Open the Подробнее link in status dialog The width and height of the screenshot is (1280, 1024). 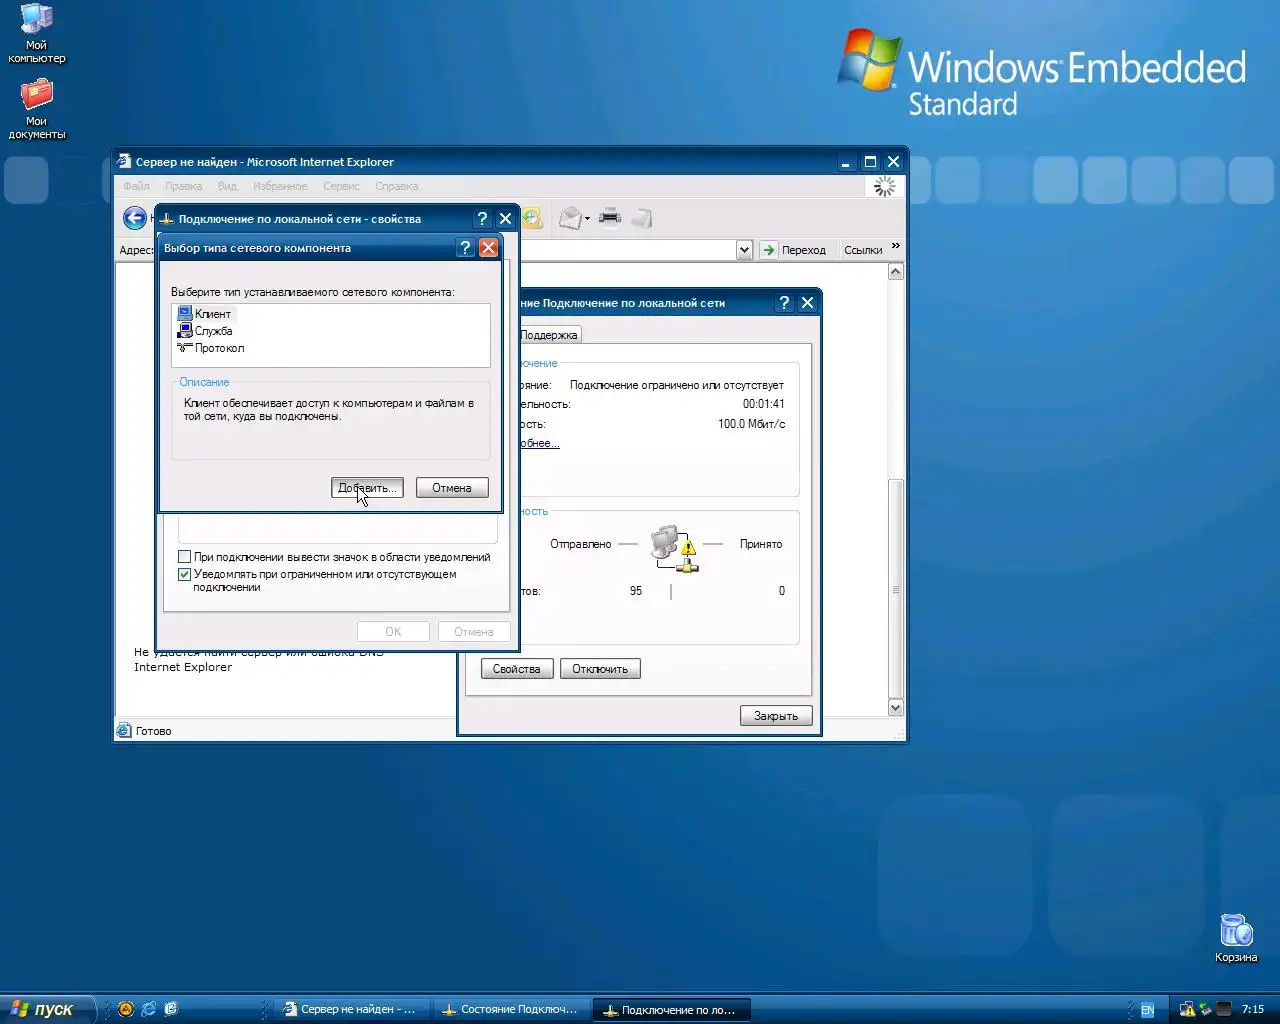[539, 443]
